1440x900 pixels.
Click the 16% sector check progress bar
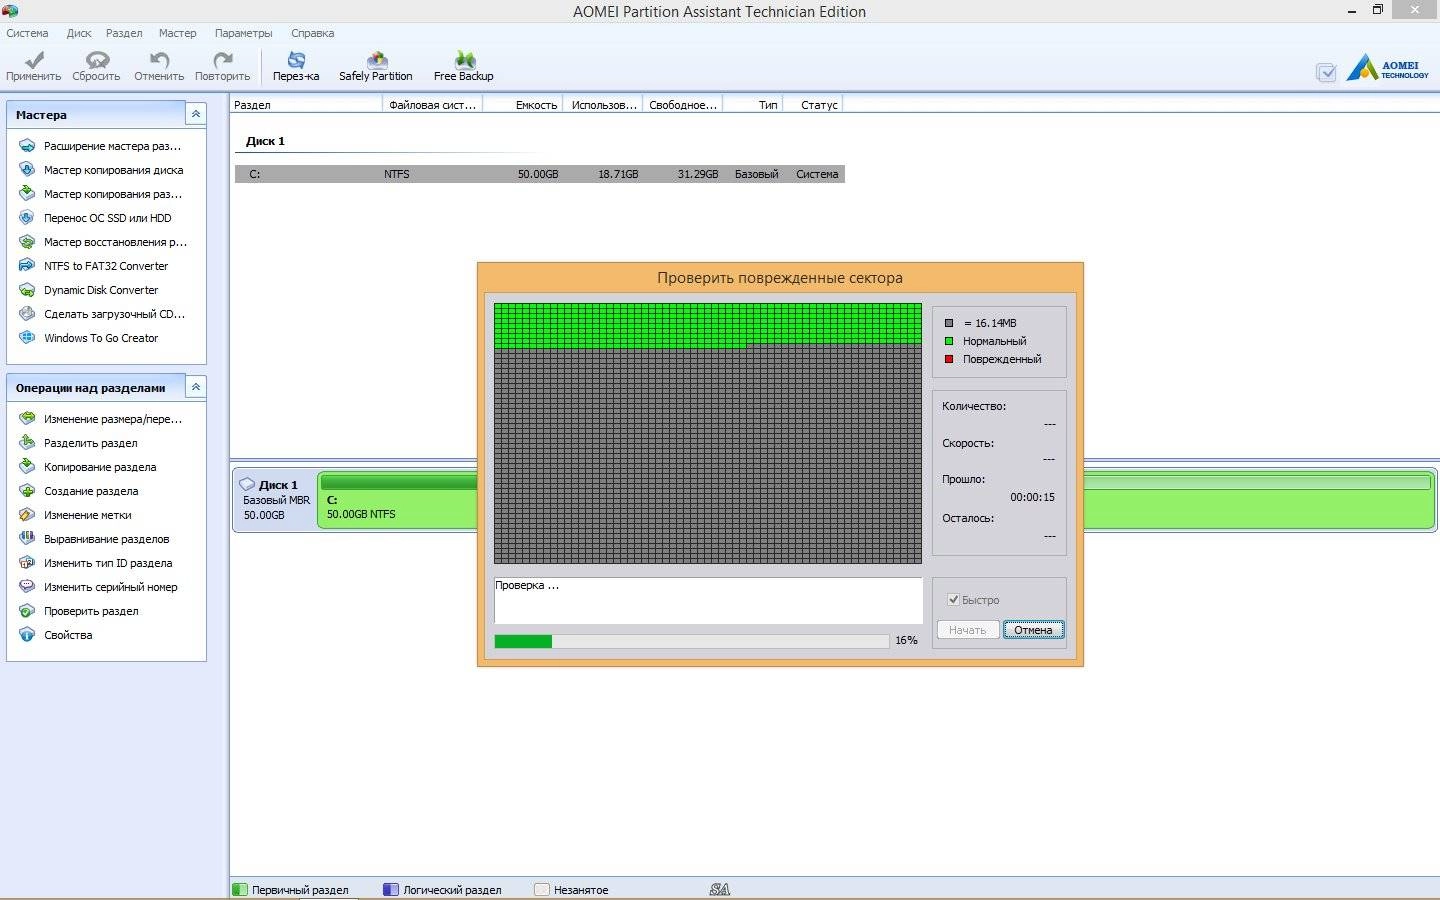tap(691, 641)
